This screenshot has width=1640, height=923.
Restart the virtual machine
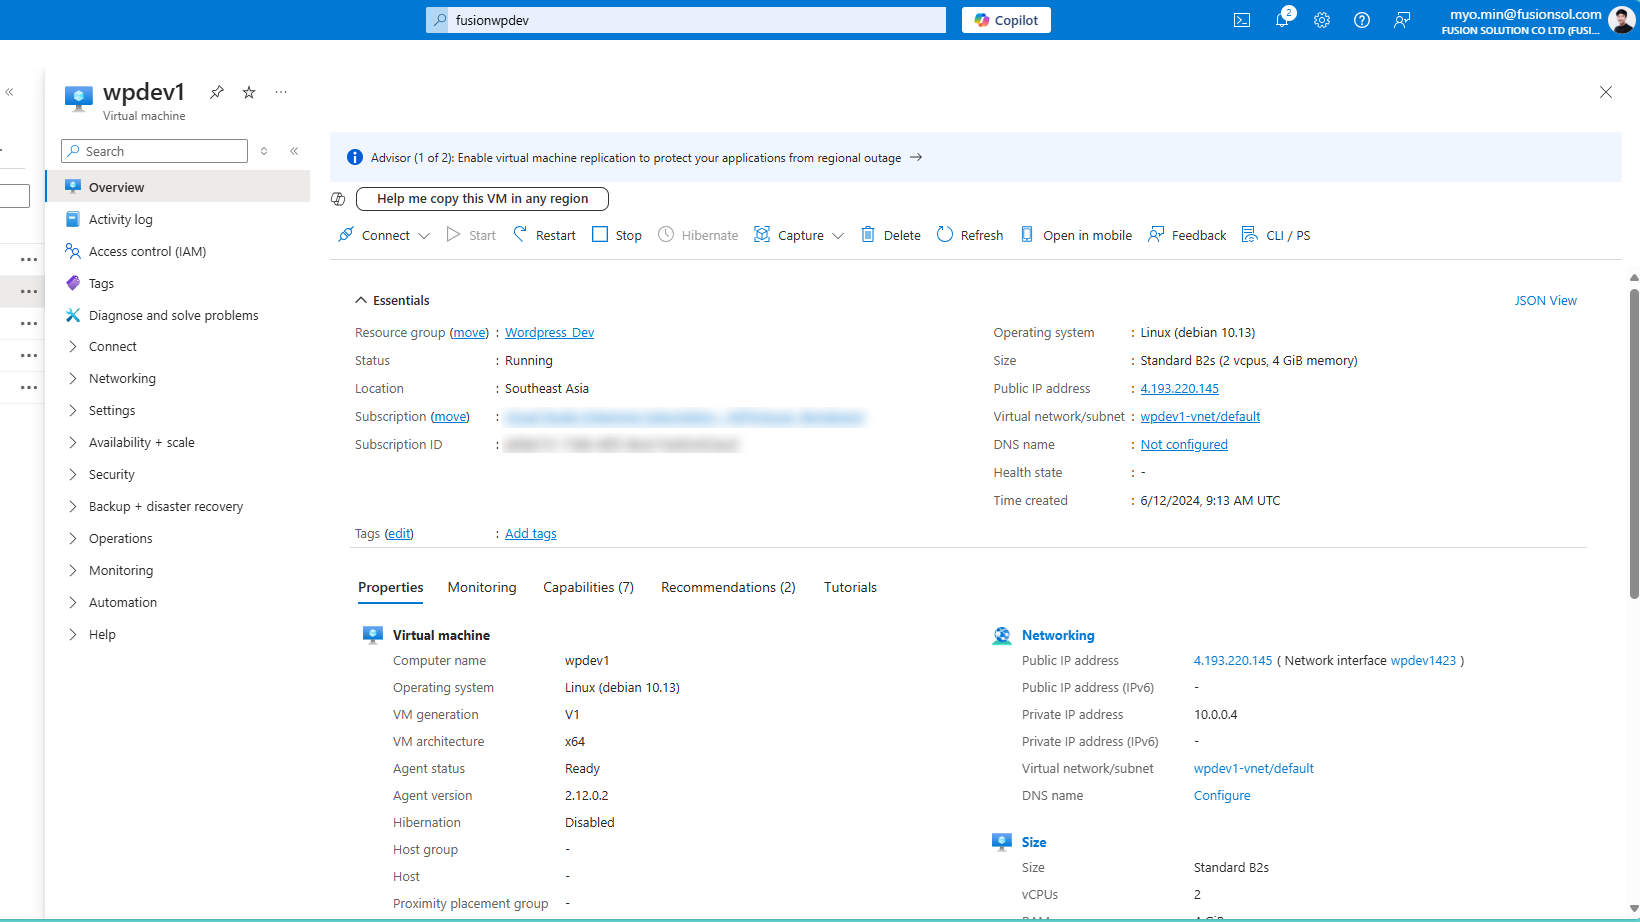tap(544, 235)
